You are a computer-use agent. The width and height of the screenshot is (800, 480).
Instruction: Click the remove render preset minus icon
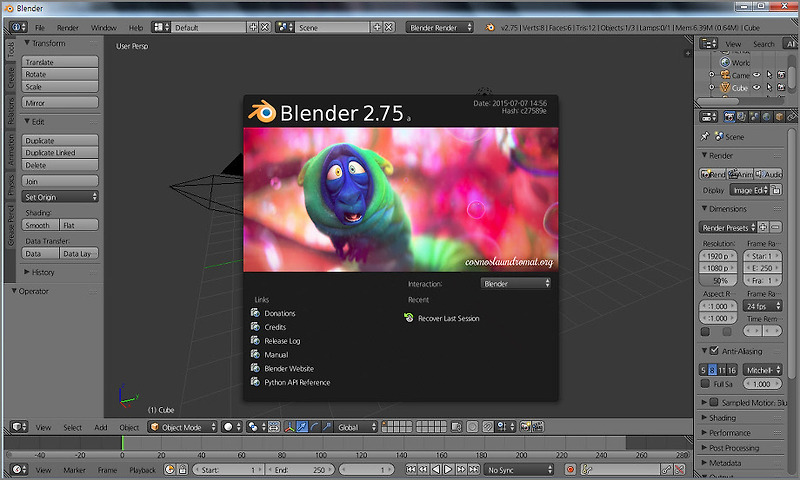coord(776,227)
